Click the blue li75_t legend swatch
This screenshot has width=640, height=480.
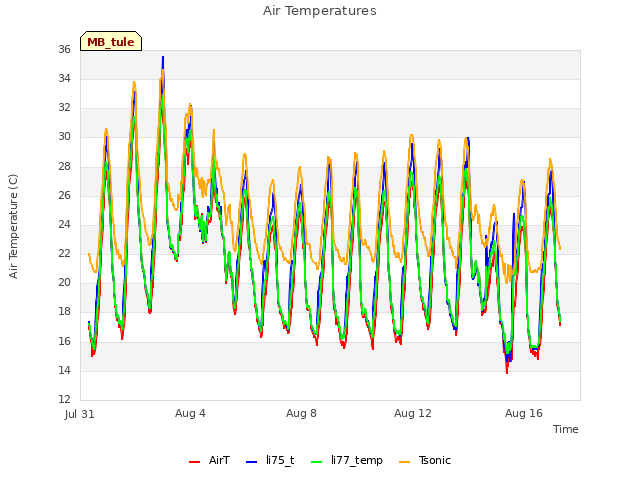[251, 462]
